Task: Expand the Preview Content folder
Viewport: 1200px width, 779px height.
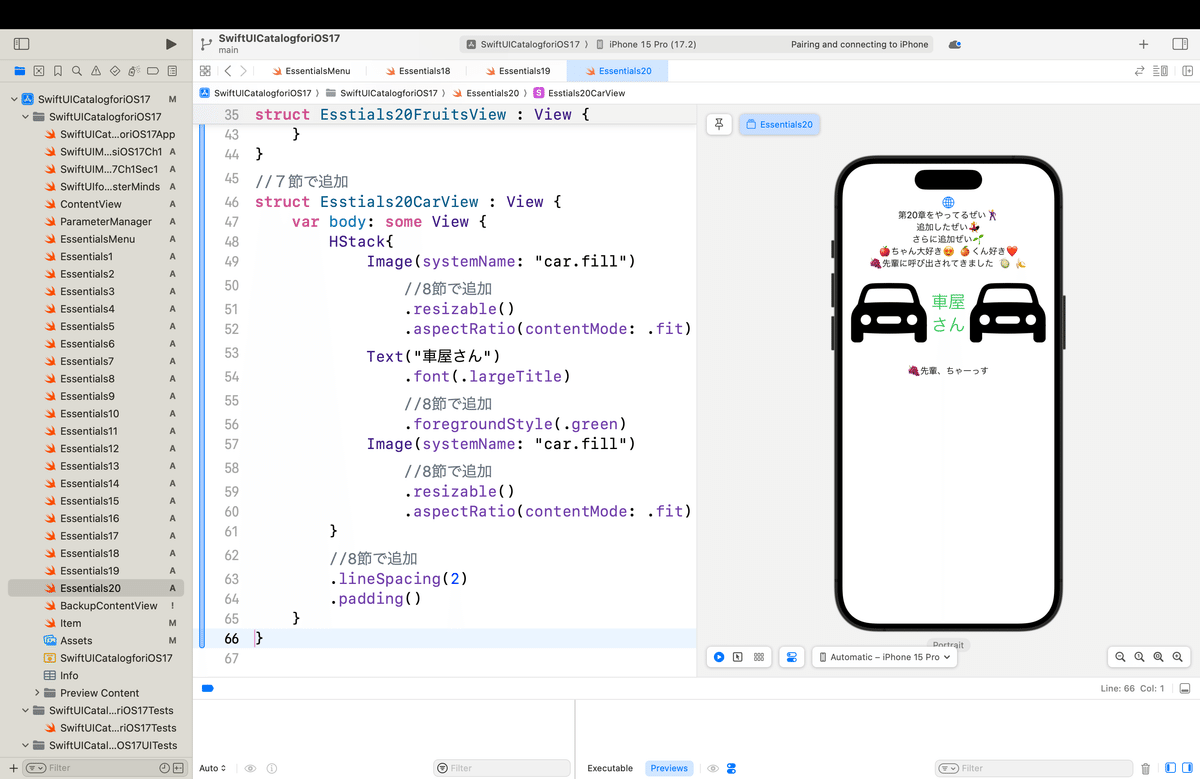Action: pos(37,693)
